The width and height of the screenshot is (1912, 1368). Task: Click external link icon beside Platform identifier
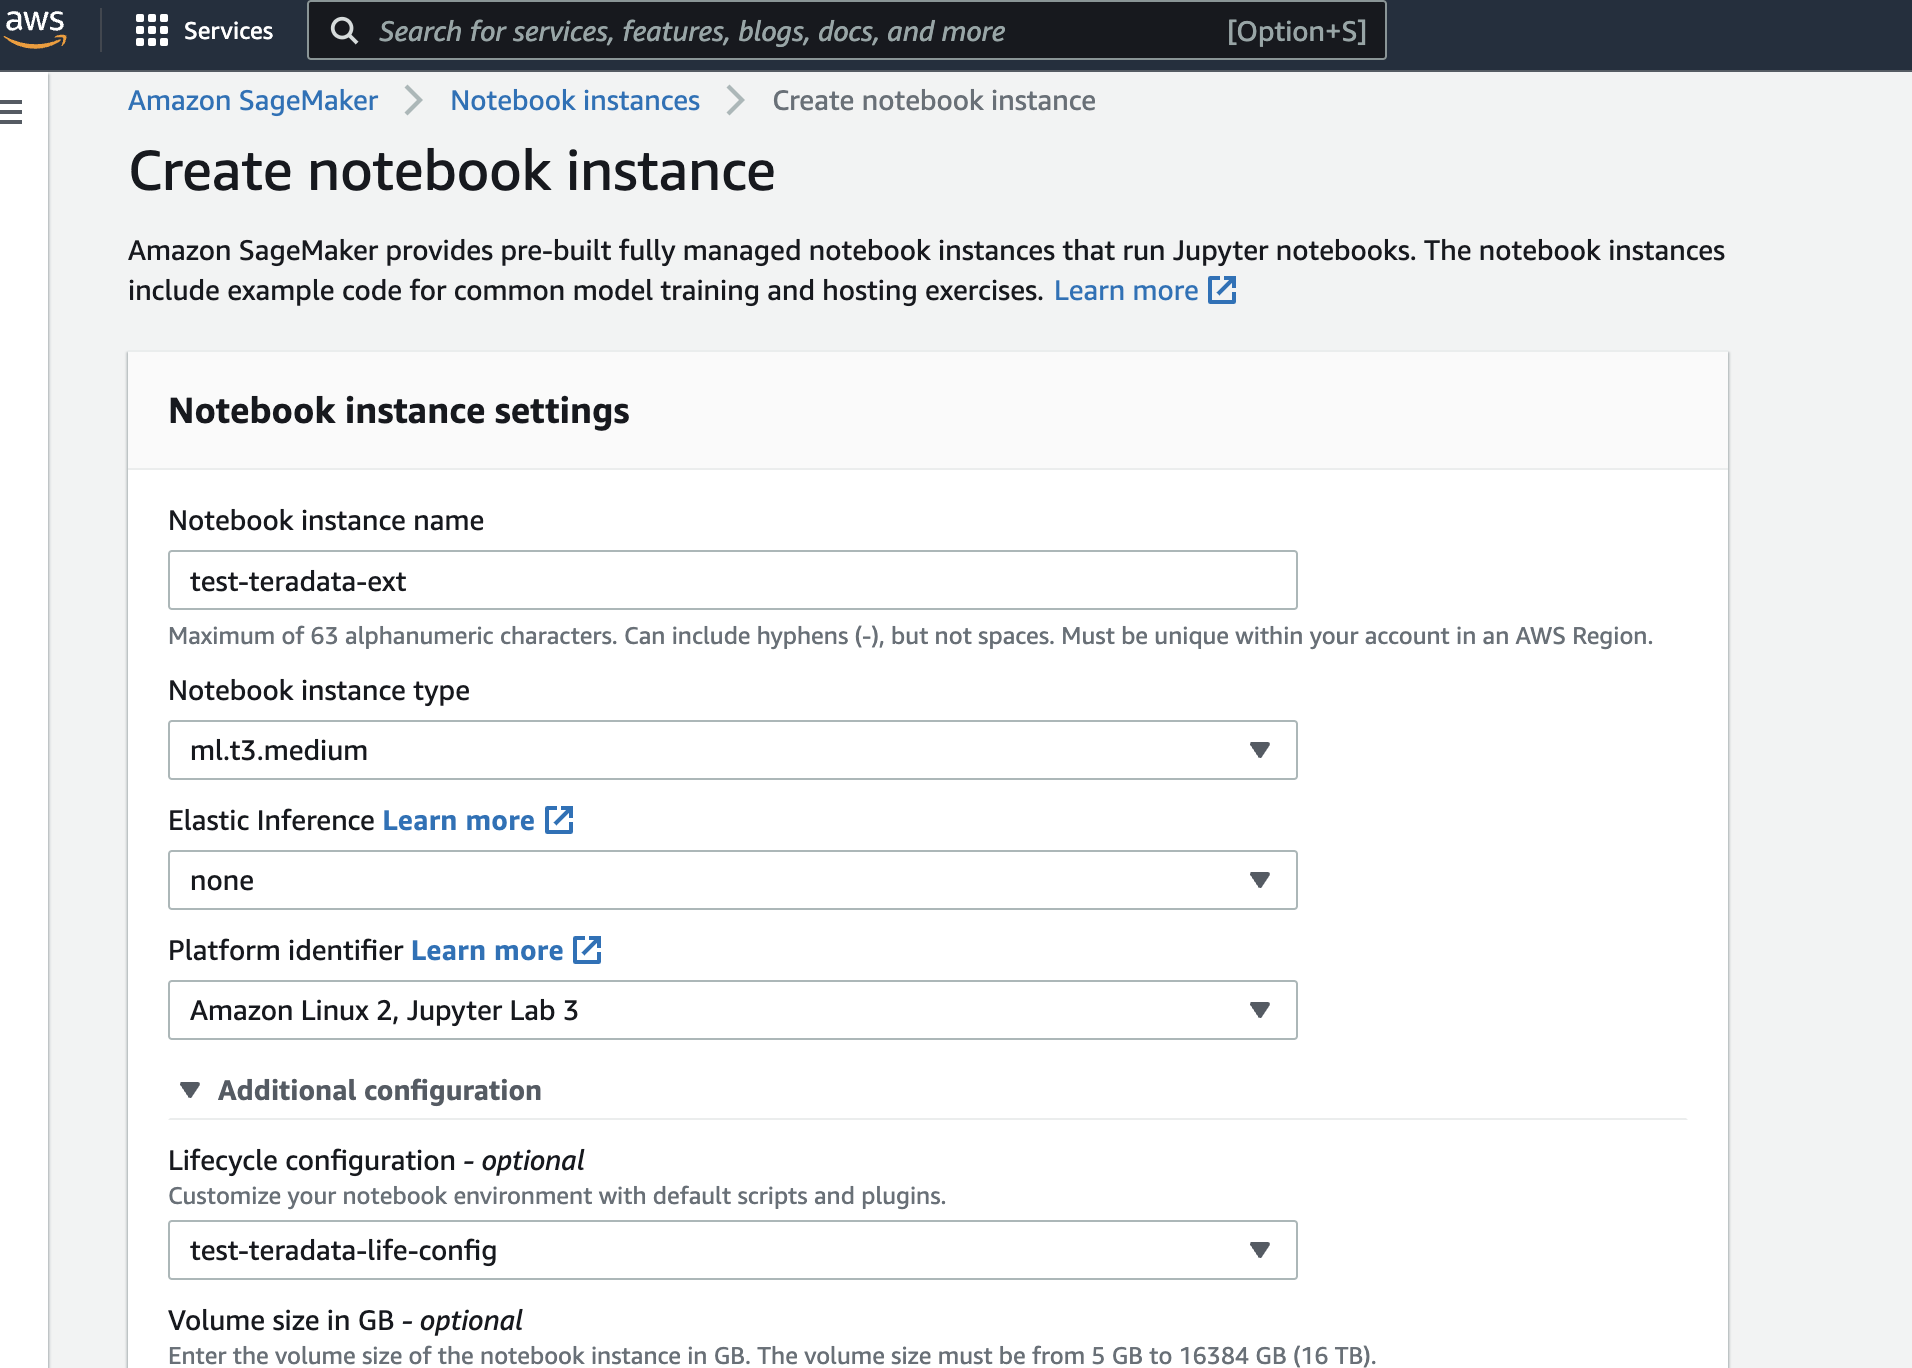point(587,950)
